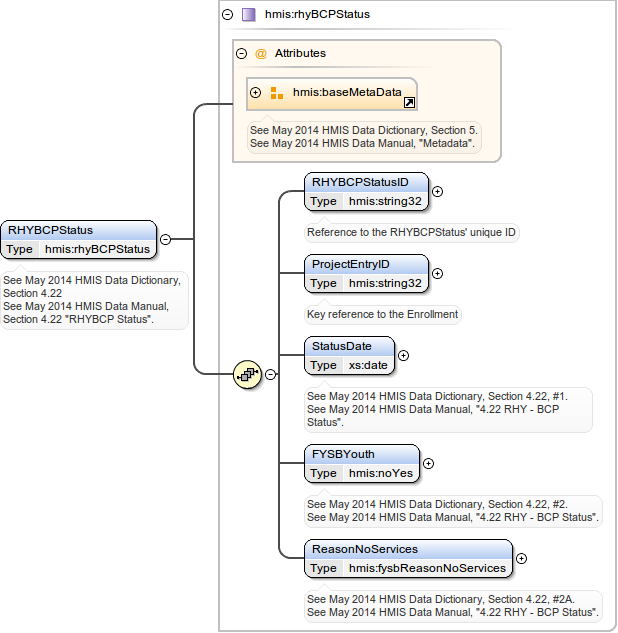The height and width of the screenshot is (633, 618).
Task: Click the sequence compositor icon
Action: [x=246, y=374]
